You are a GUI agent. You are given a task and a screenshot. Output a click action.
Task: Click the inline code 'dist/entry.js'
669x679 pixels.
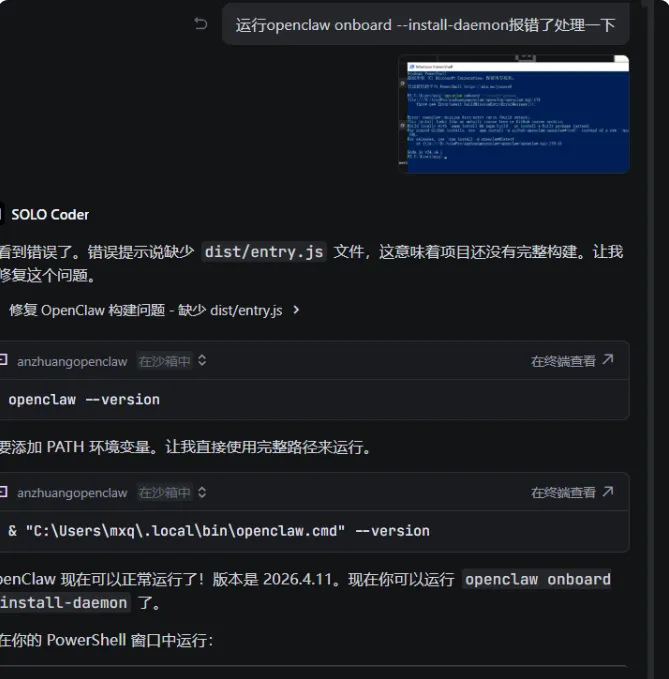tap(264, 252)
